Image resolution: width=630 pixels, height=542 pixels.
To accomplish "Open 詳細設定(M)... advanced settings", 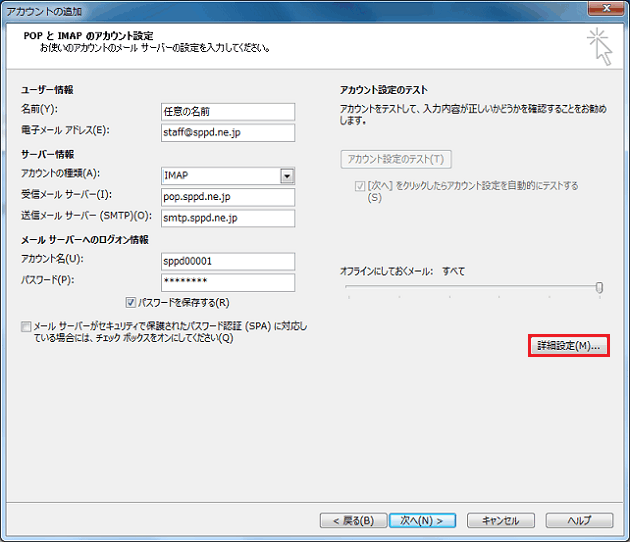I will point(568,345).
